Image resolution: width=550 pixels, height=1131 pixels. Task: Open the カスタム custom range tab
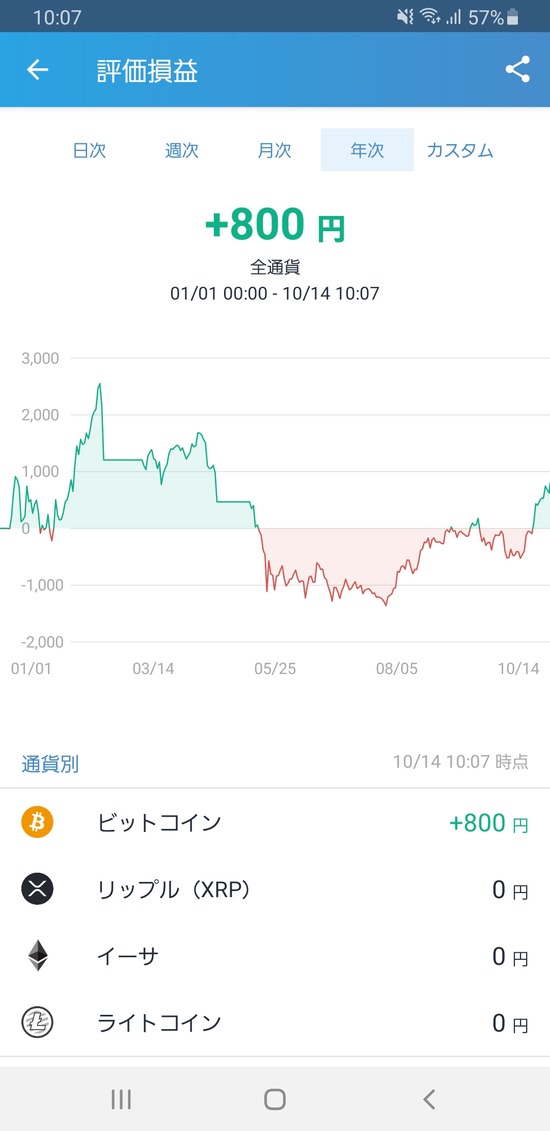pyautogui.click(x=460, y=150)
